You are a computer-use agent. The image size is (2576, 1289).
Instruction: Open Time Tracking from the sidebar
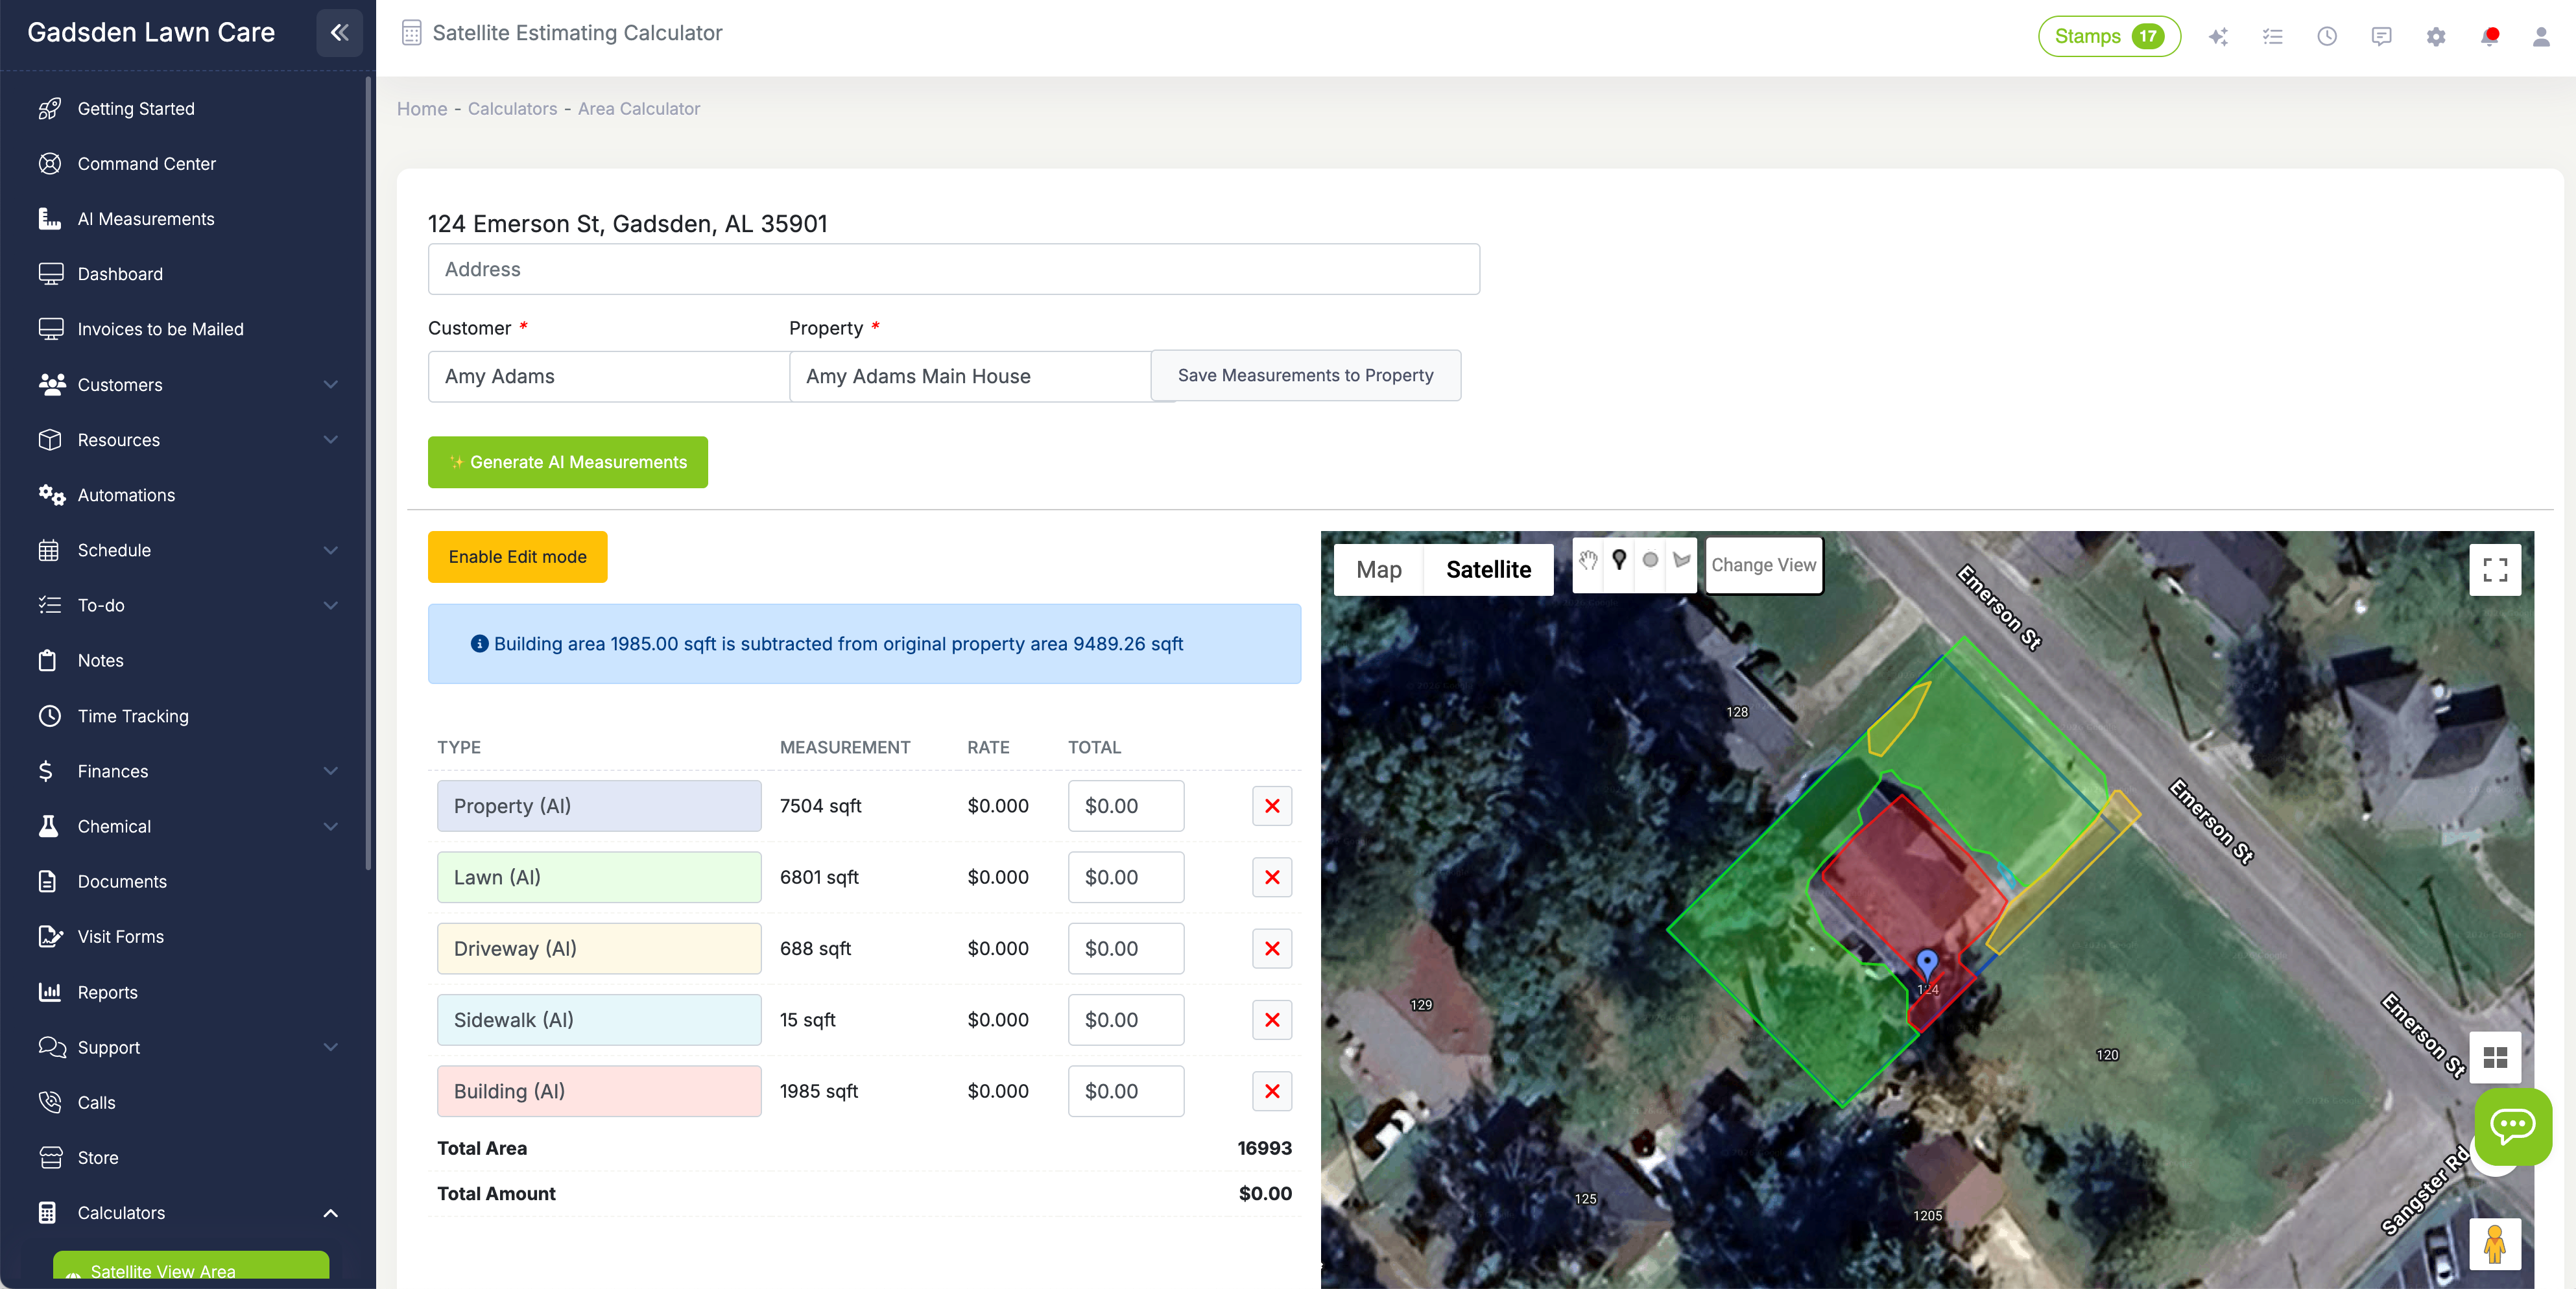pos(133,716)
